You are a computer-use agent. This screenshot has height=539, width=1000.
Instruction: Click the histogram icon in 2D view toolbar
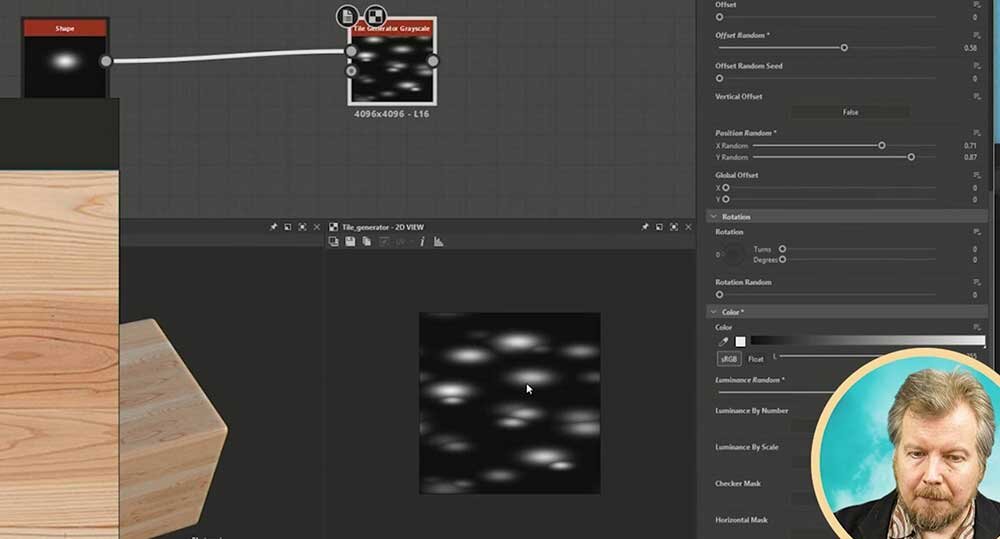pos(439,242)
